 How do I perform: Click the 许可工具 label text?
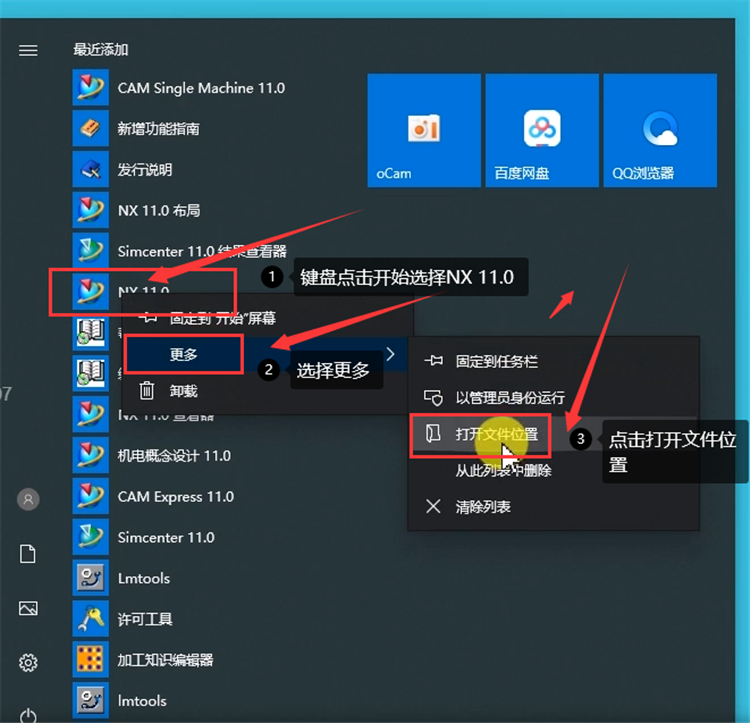(x=145, y=619)
